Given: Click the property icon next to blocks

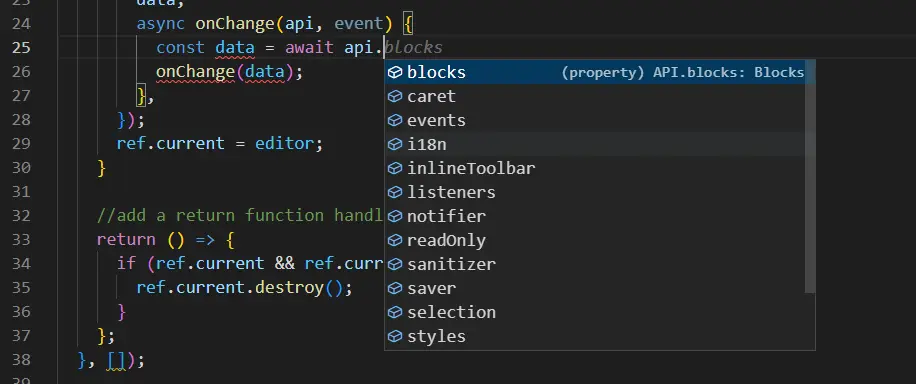Looking at the screenshot, I should [x=395, y=72].
